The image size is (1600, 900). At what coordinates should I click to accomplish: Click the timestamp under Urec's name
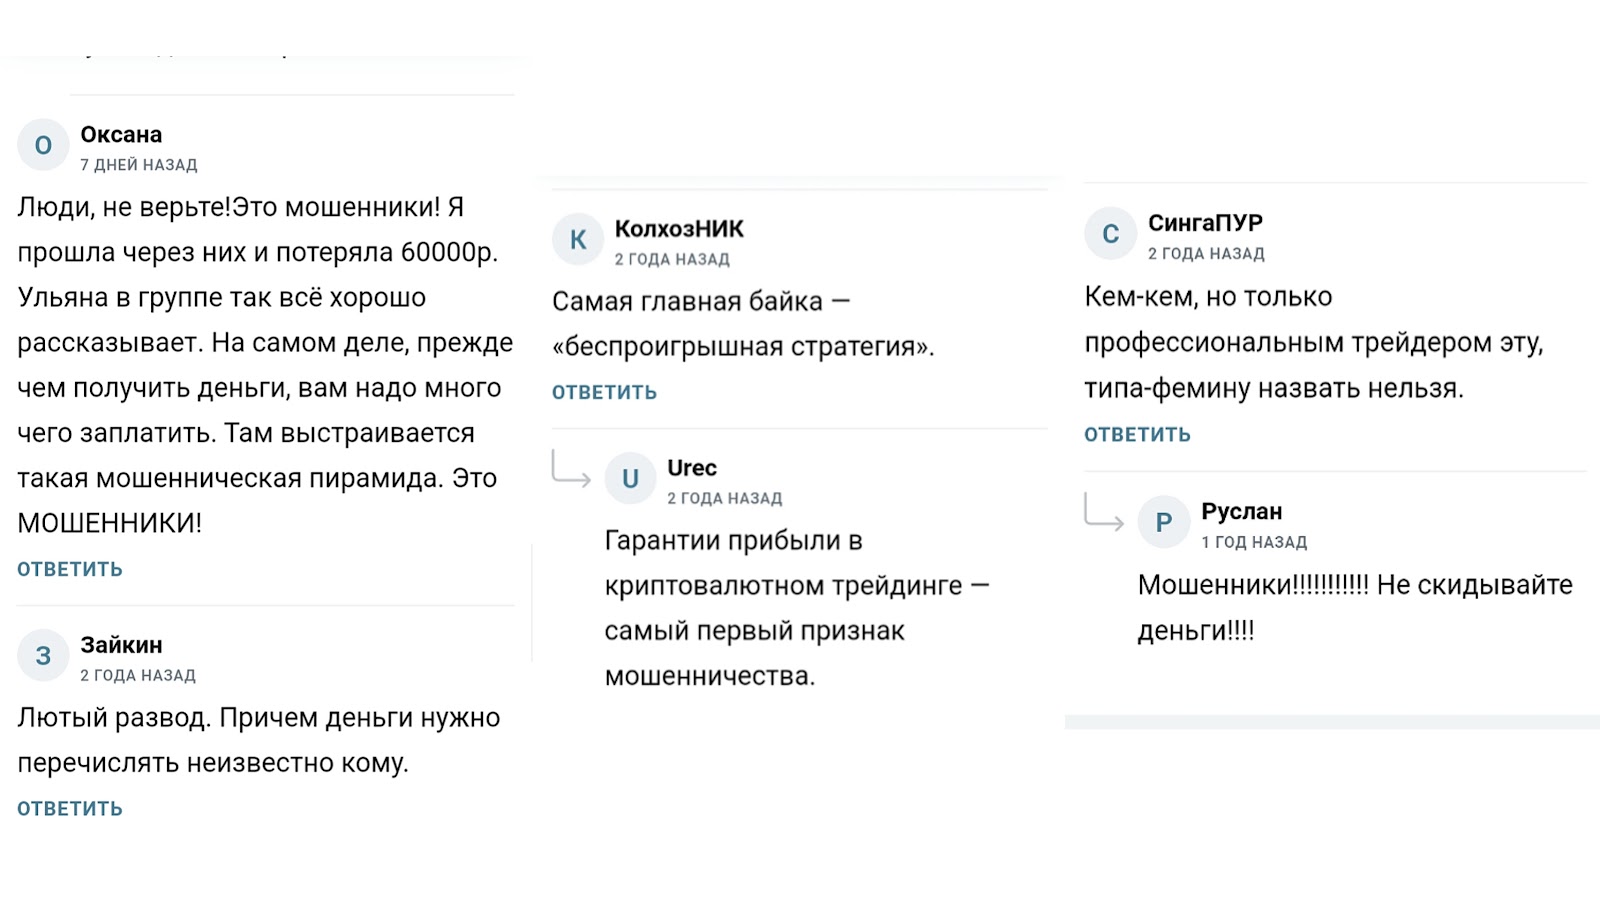(726, 497)
